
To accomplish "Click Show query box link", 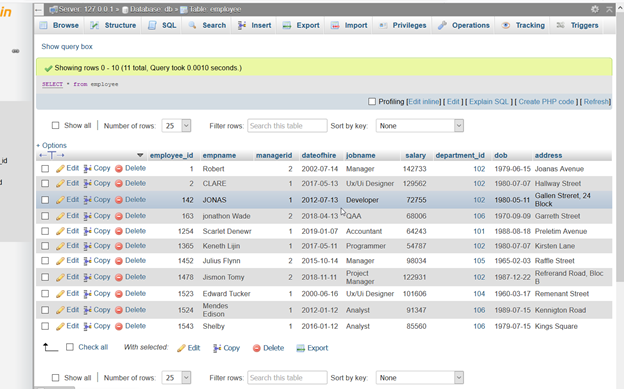I will coord(67,47).
